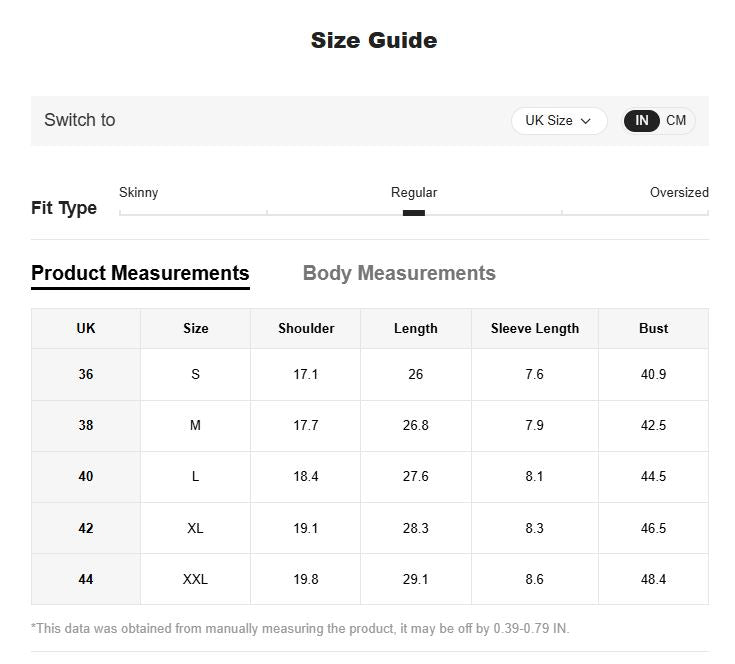Click the Size Guide heading
Viewport: 735px width, 664px height.
(374, 40)
